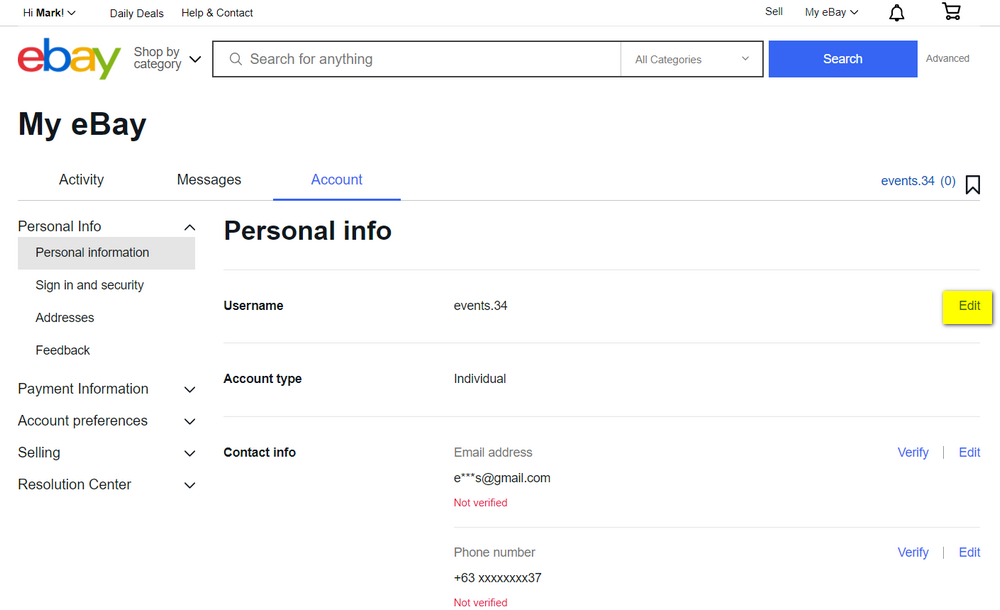The height and width of the screenshot is (610, 1000).
Task: Collapse the Personal Info section
Action: pos(107,227)
